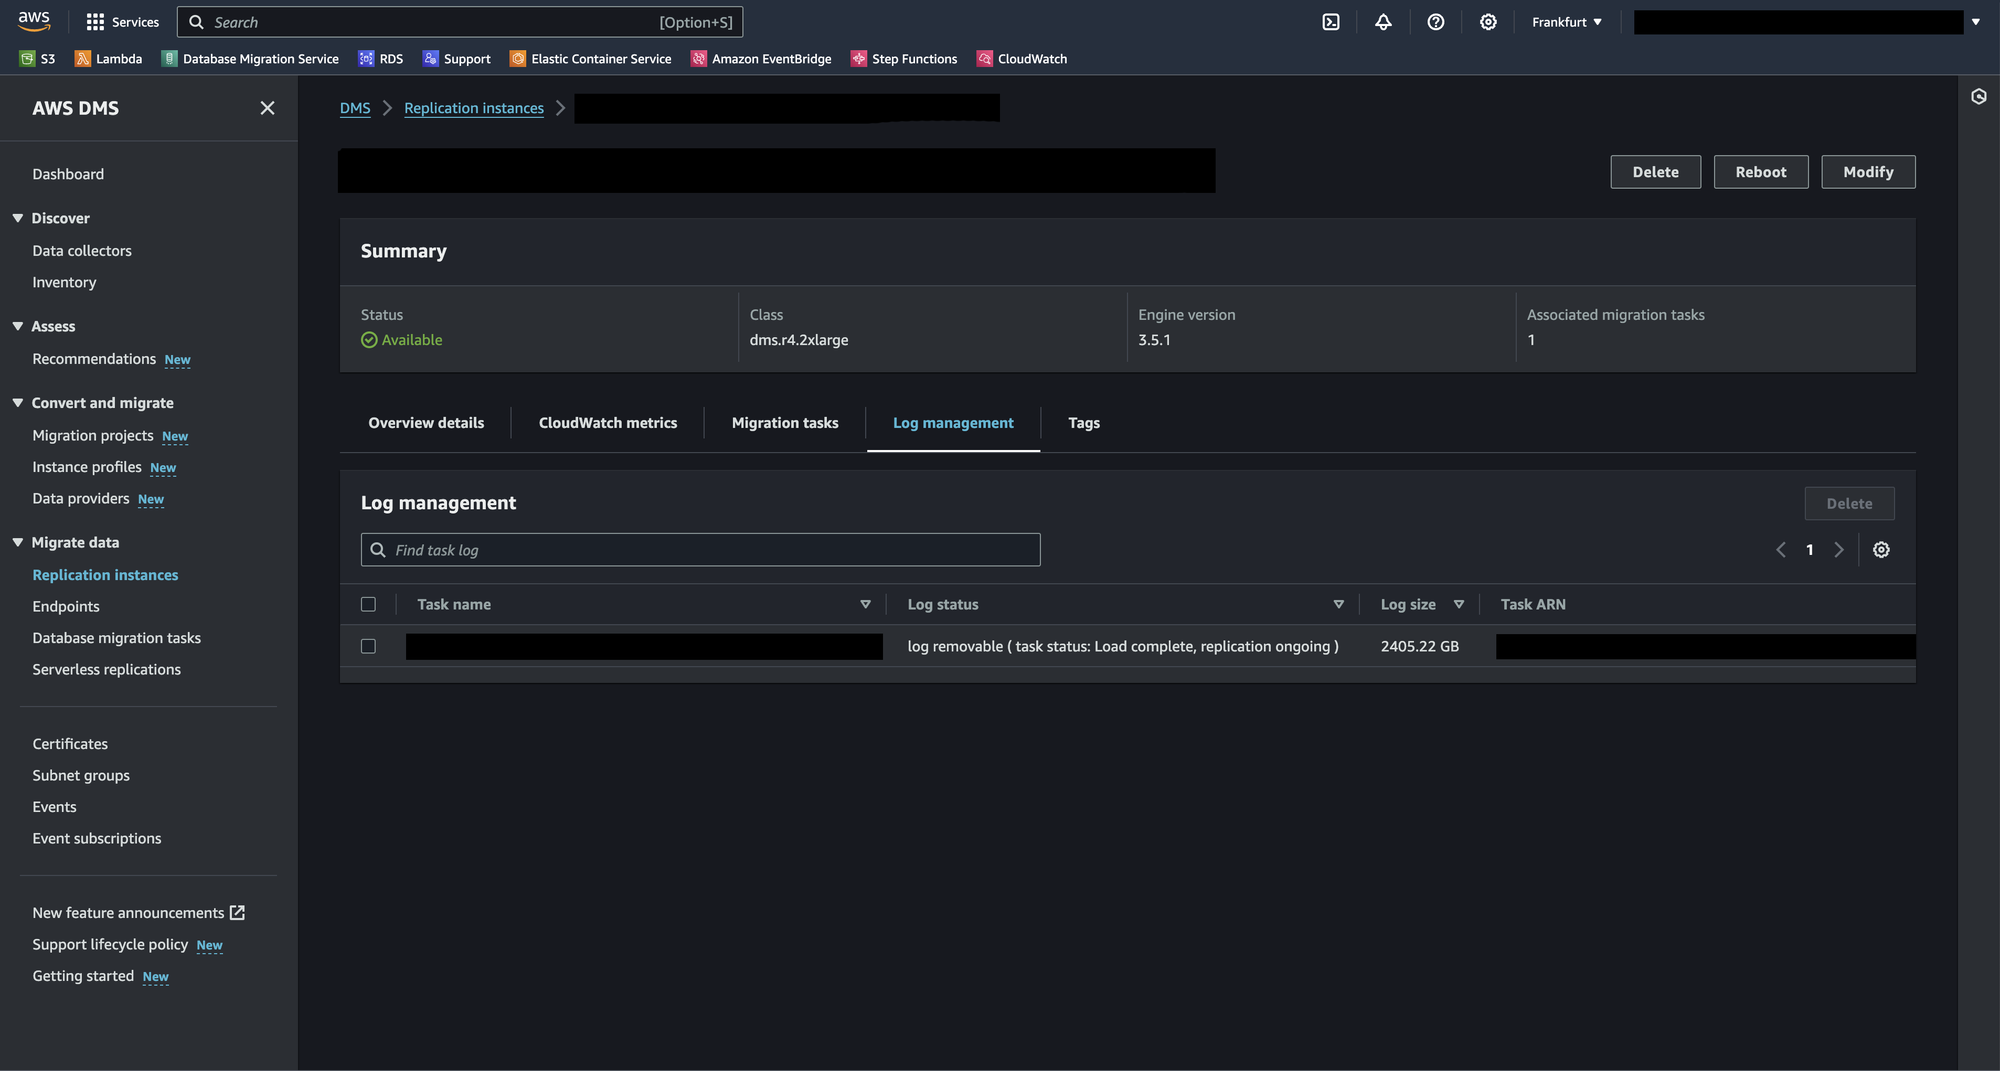2000x1071 pixels.
Task: Open Support lifecycle policy link
Action: tap(110, 945)
